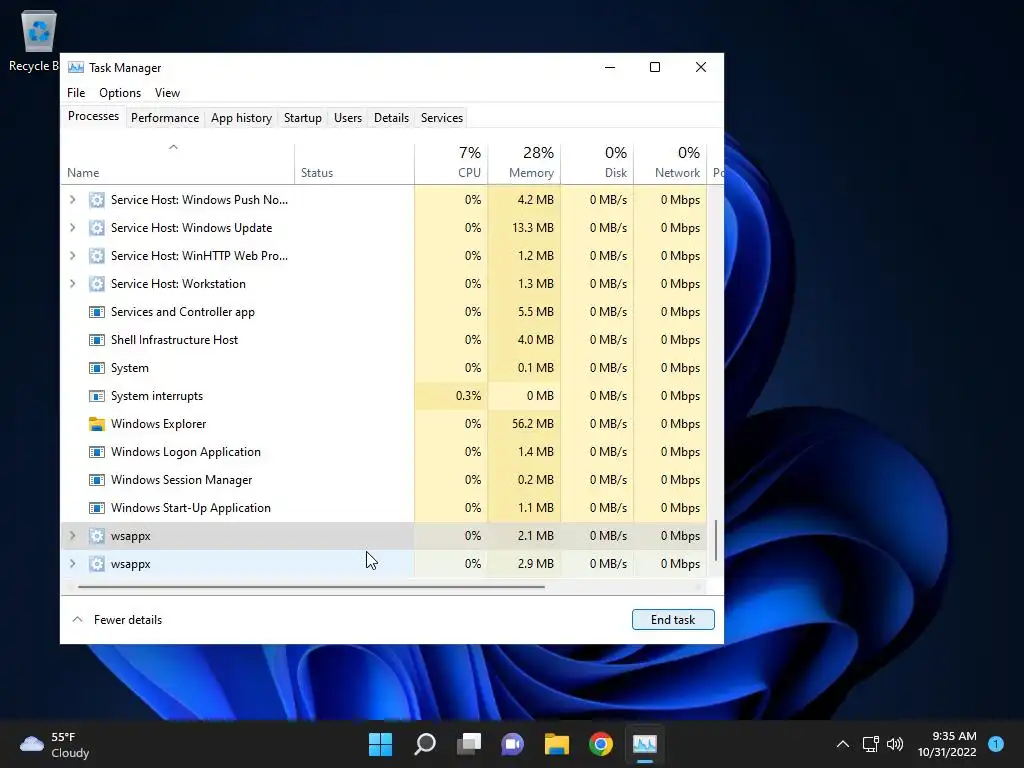1024x768 pixels.
Task: Click the network icon in the system tray
Action: pyautogui.click(x=870, y=744)
